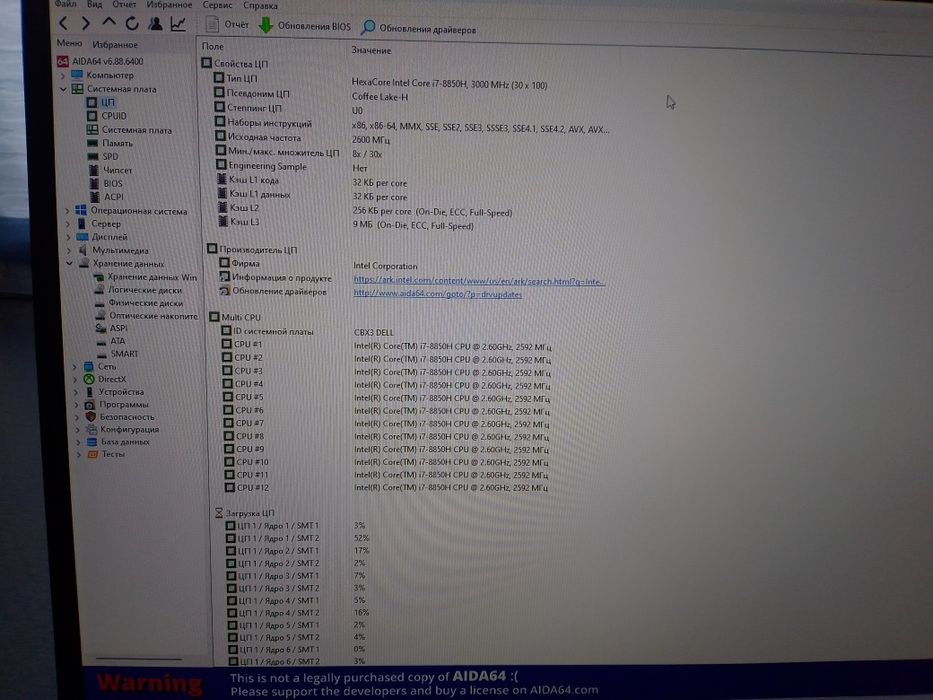Click the Безопасность shield icon
This screenshot has width=933, height=700.
point(90,417)
